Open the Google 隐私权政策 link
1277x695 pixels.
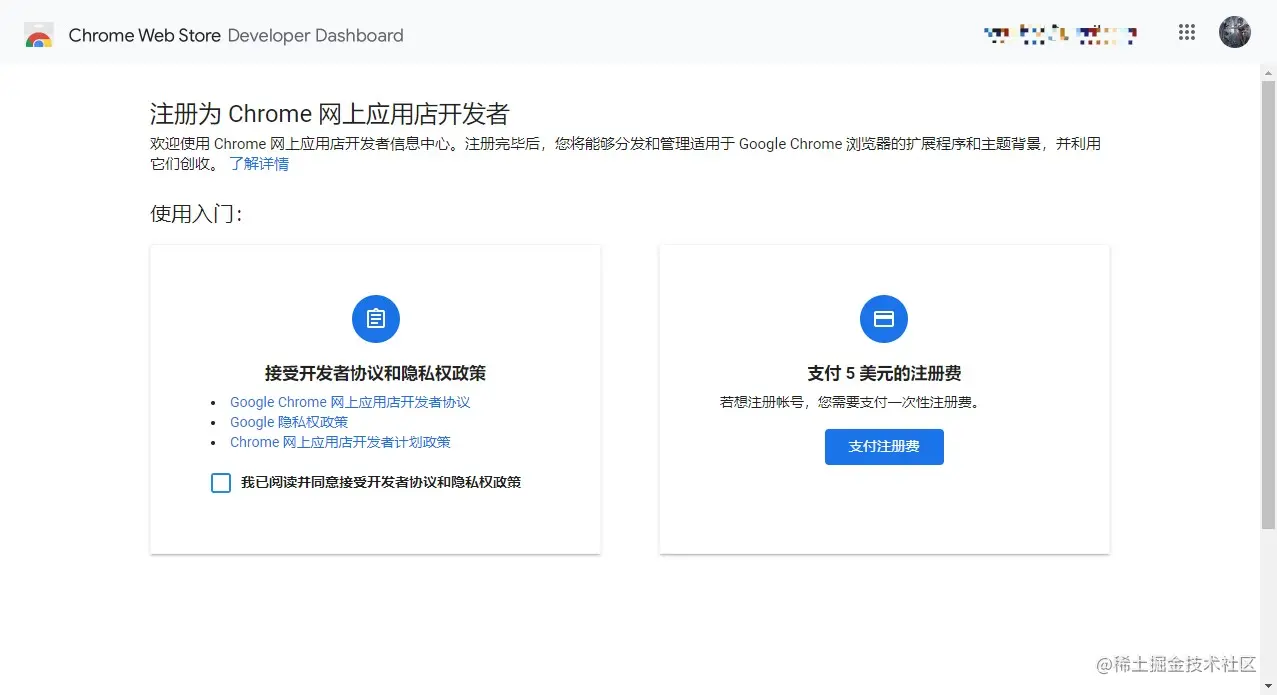(289, 422)
